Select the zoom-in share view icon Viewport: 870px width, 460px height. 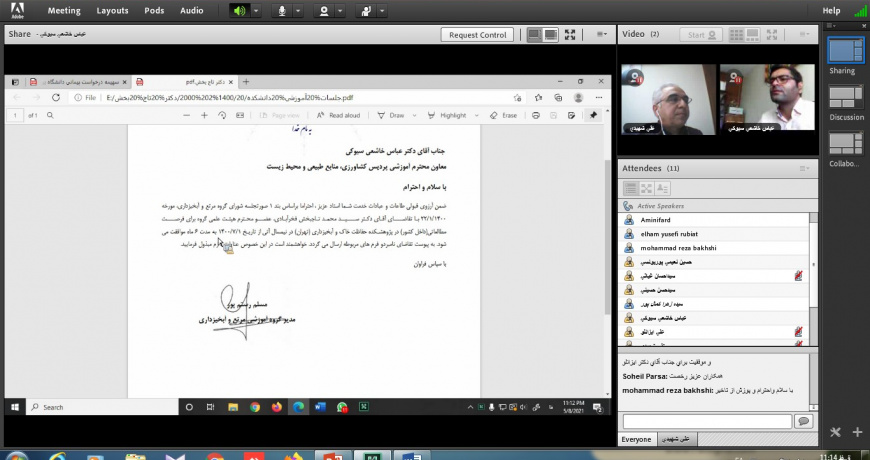click(550, 35)
